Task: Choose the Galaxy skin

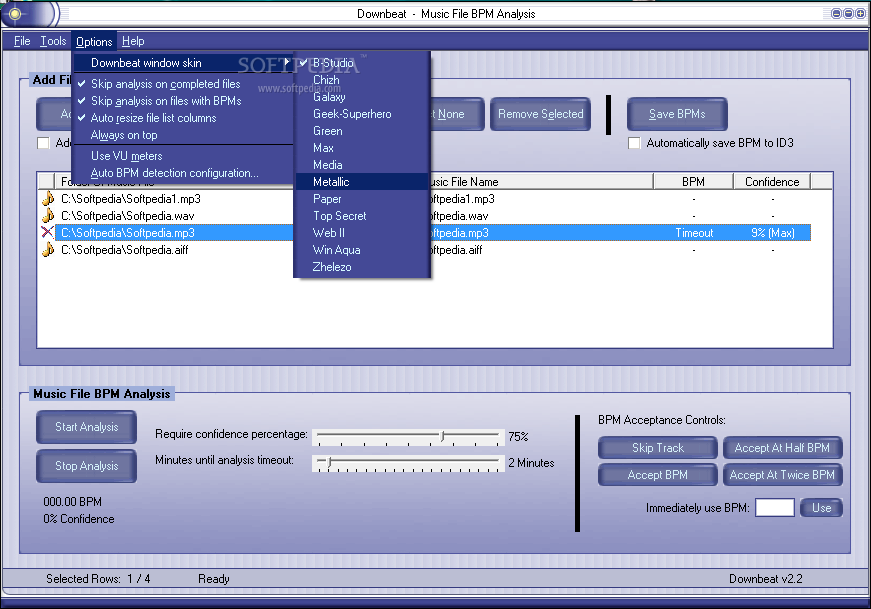Action: click(x=363, y=97)
